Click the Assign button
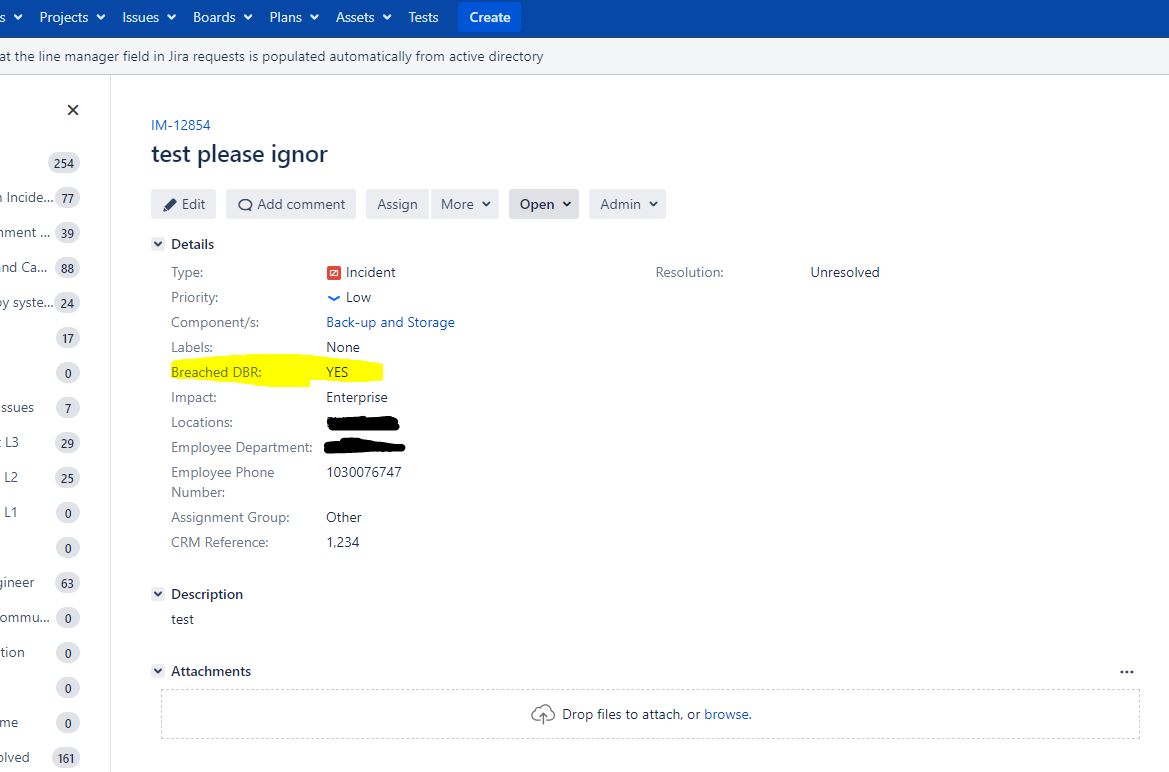Screen dimensions: 1169x772 (x=397, y=204)
